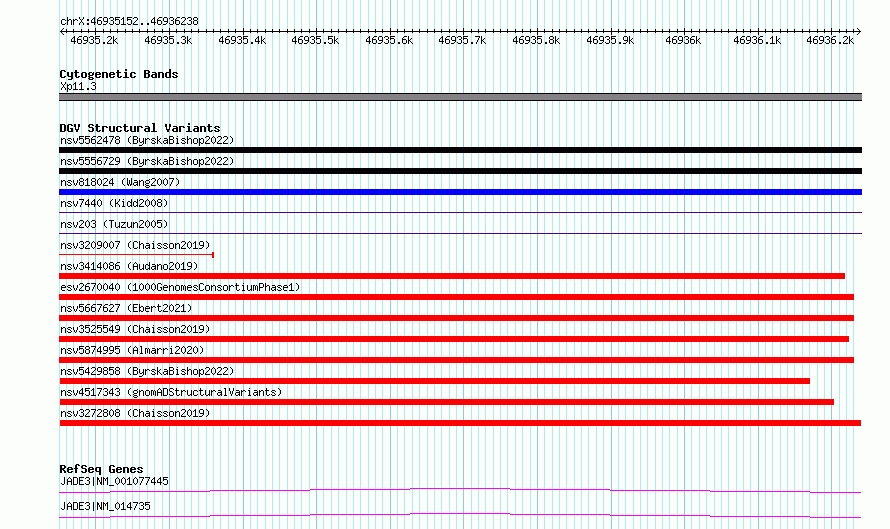Click the JADE3|NM_001077445 gene label
The image size is (890, 529).
tap(114, 481)
